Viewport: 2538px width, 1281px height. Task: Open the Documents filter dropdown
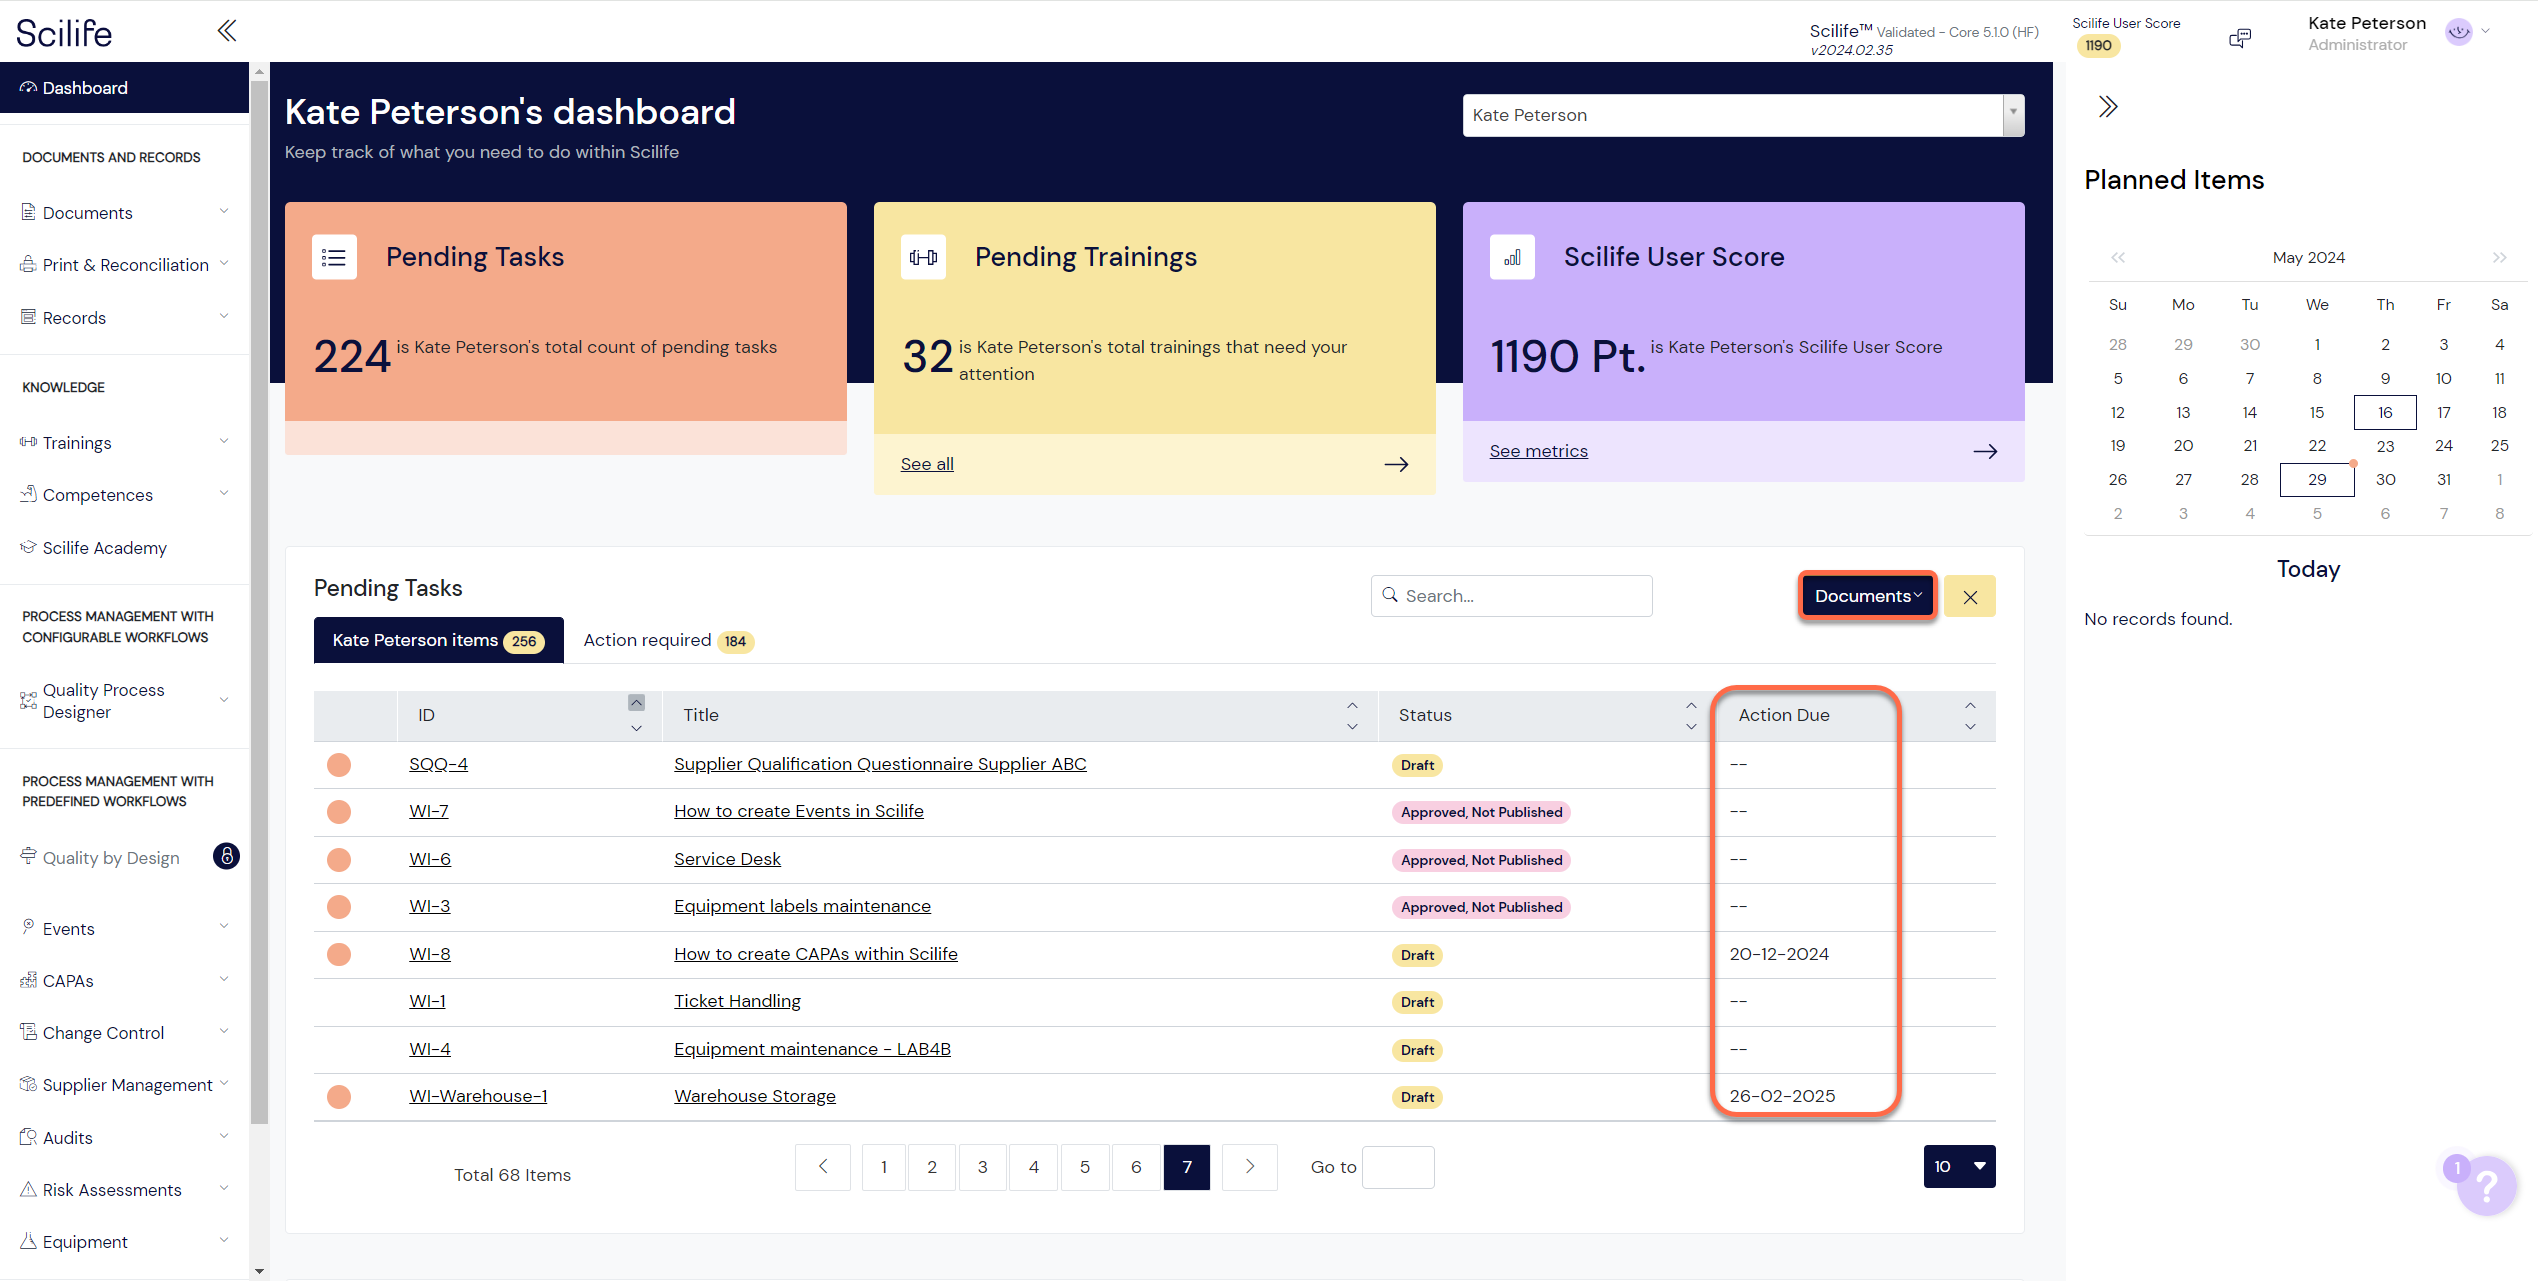pyautogui.click(x=1867, y=596)
